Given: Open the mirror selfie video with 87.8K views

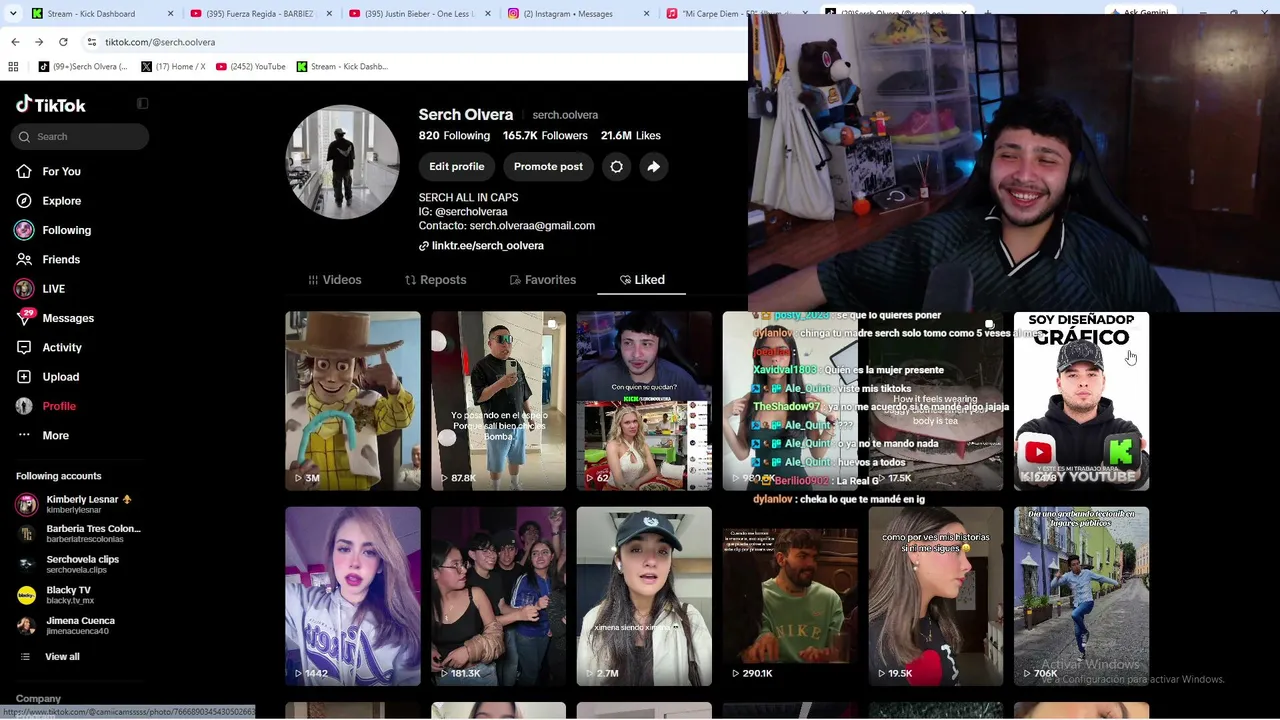Looking at the screenshot, I should pyautogui.click(x=498, y=401).
